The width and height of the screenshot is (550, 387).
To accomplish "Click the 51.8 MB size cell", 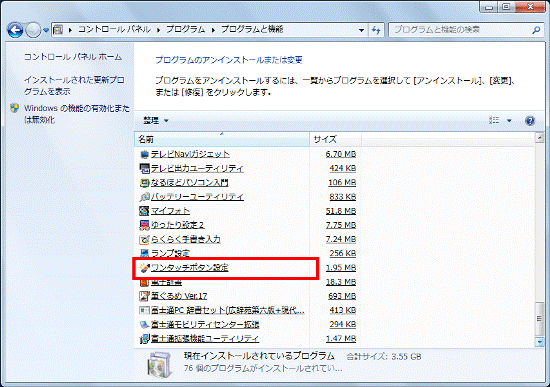I will 341,211.
